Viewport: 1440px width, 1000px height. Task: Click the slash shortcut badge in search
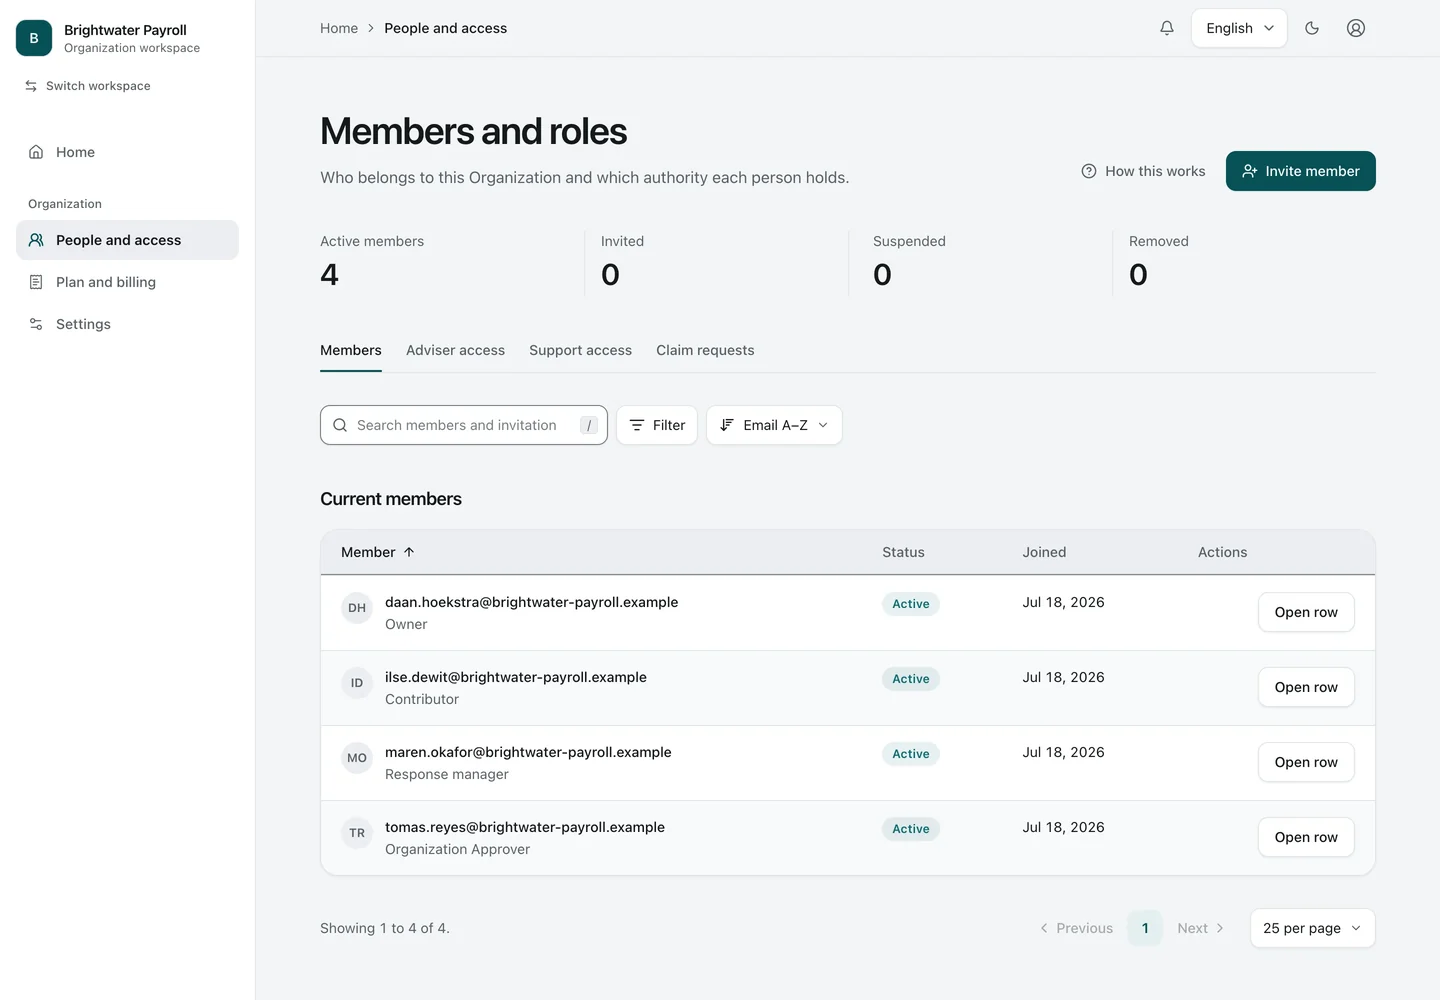pyautogui.click(x=589, y=425)
